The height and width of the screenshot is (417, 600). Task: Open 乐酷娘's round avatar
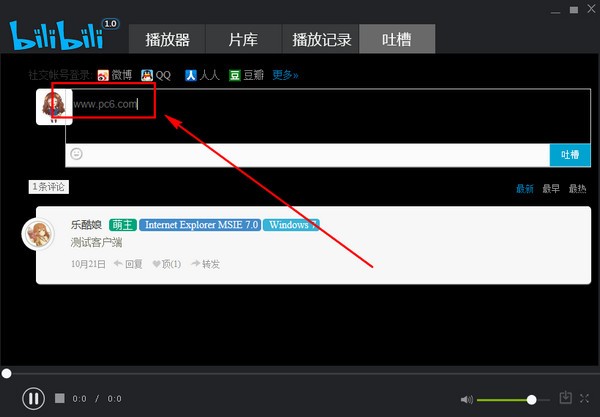coord(38,234)
